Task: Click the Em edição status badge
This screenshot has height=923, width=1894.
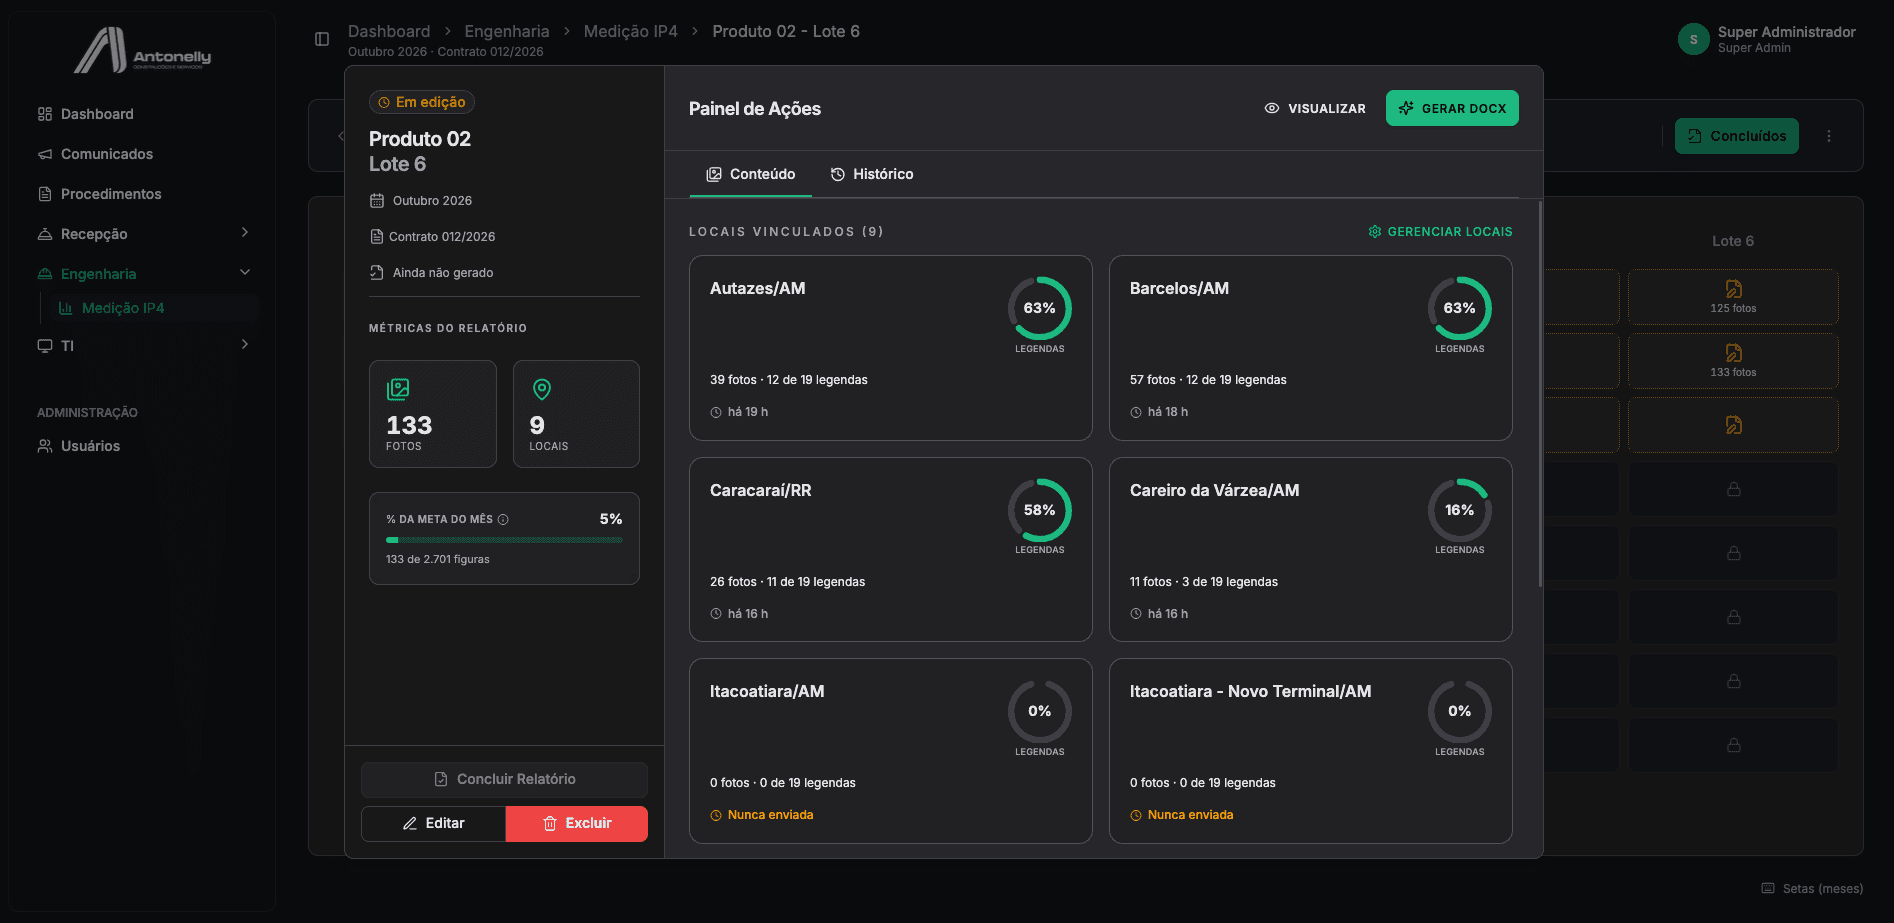Action: [x=422, y=102]
